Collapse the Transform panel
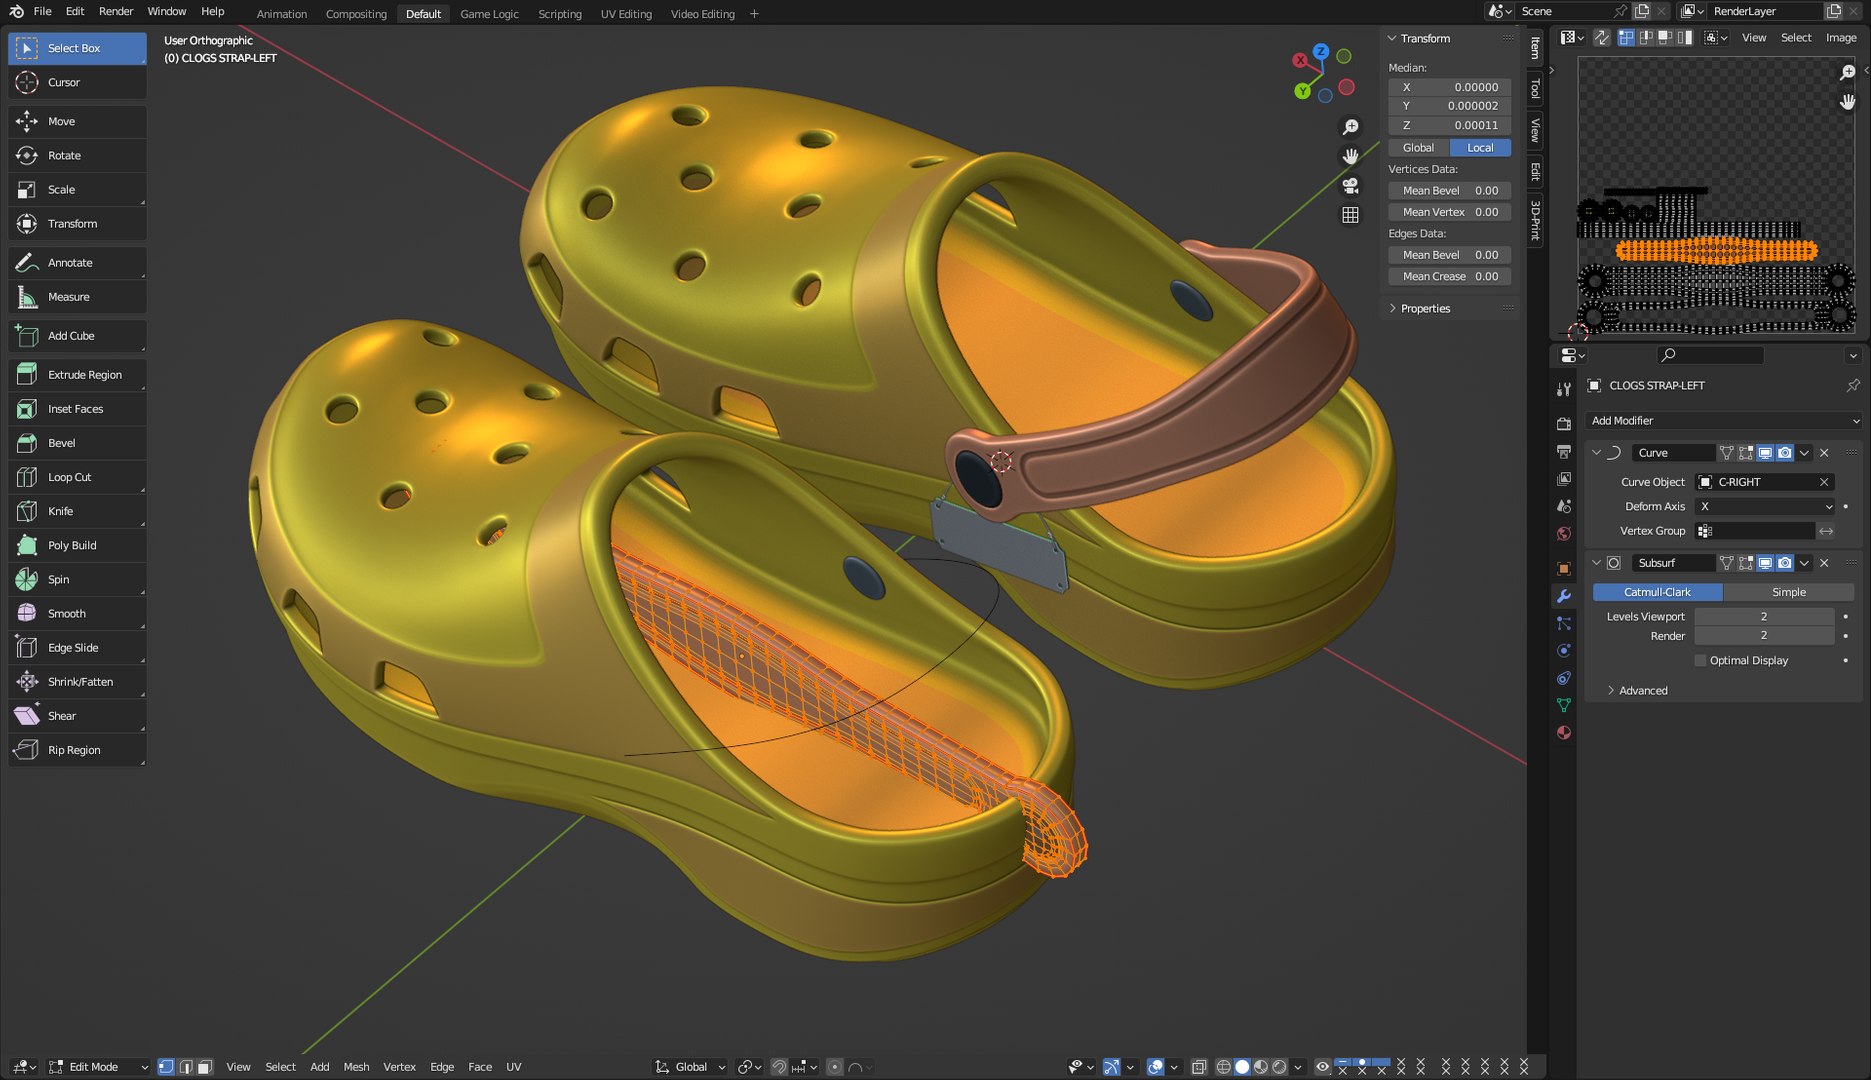 pos(1419,38)
